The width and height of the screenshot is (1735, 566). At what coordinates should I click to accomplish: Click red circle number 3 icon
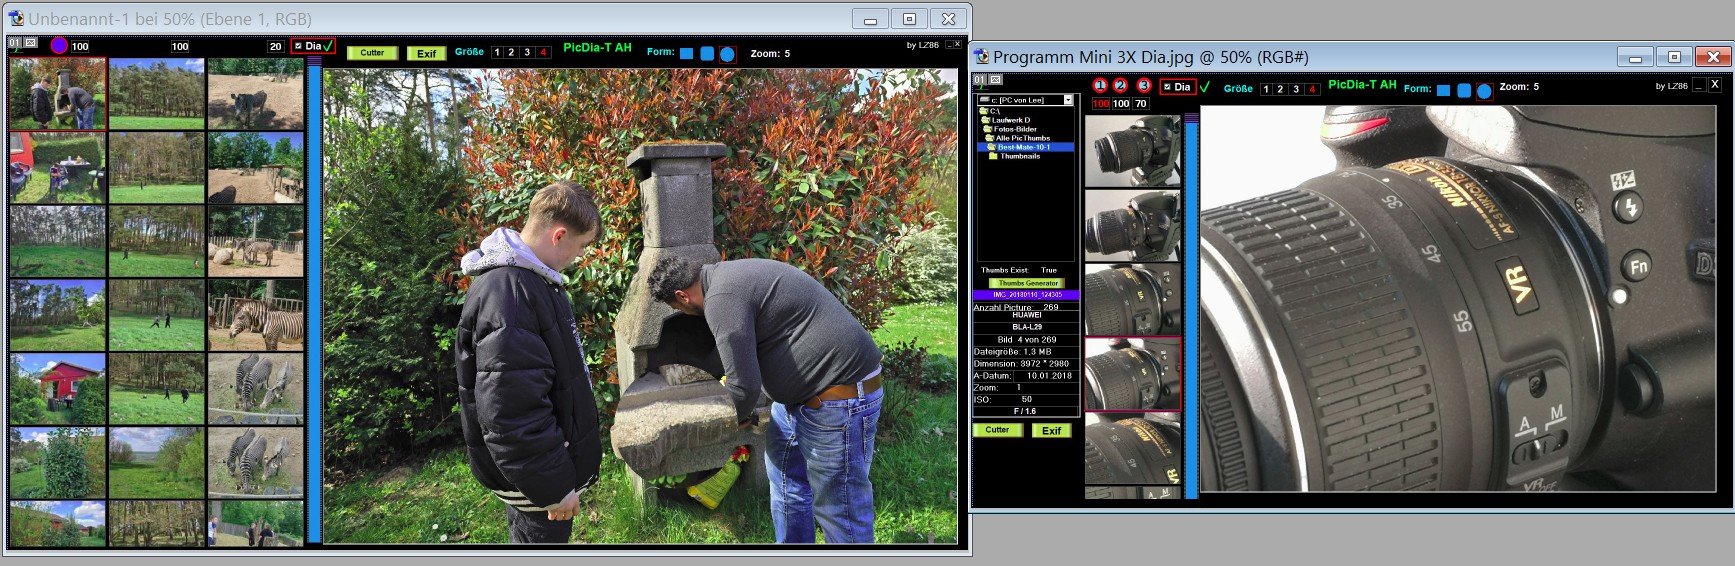point(1144,86)
